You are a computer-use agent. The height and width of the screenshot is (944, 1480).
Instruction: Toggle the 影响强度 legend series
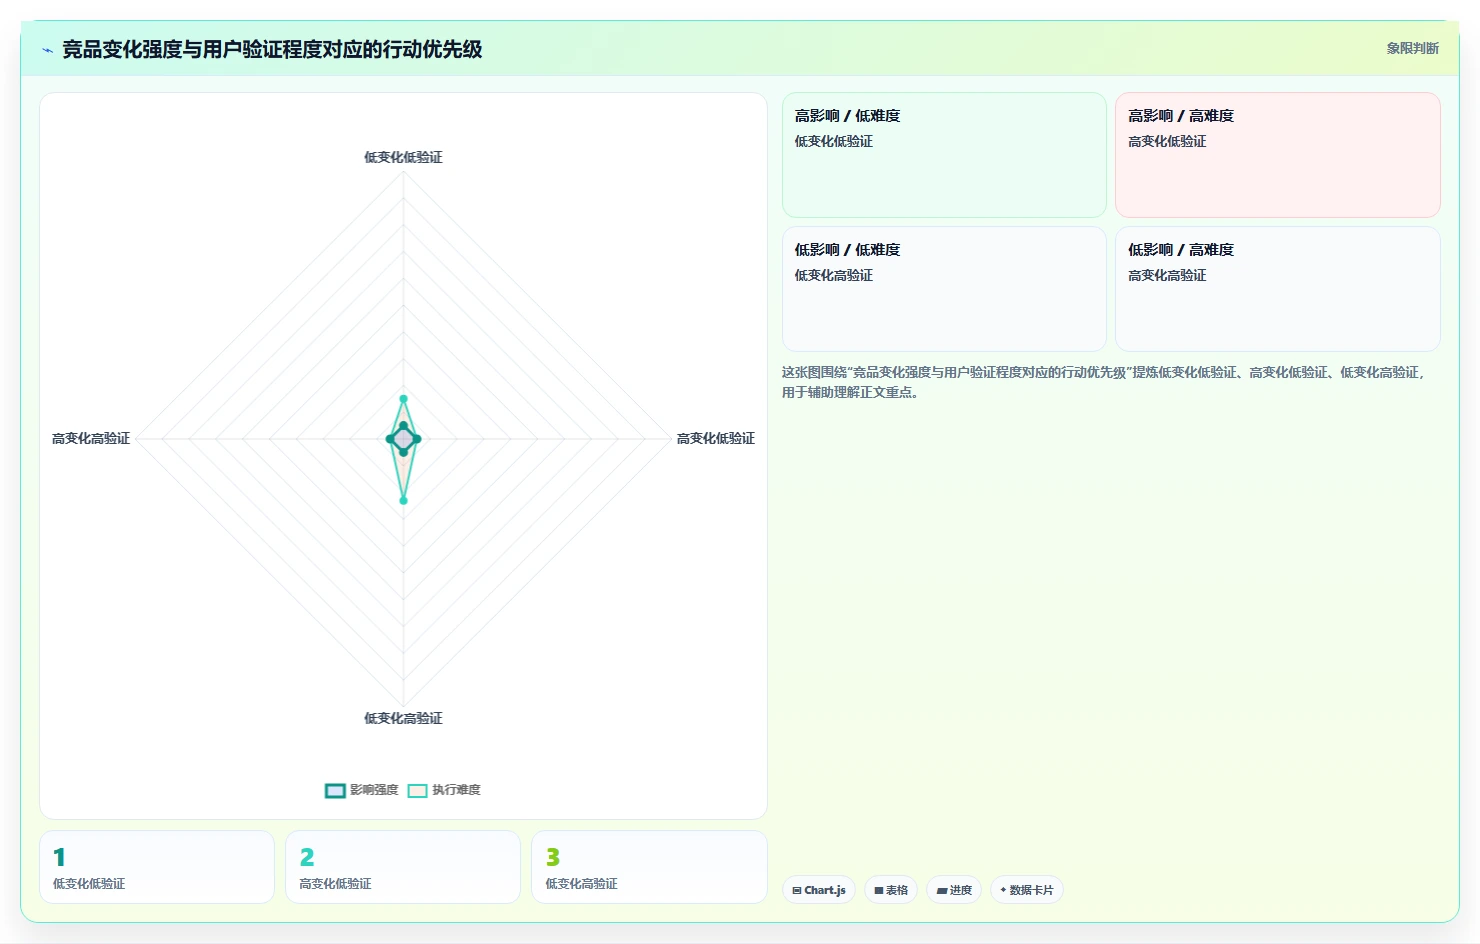[x=362, y=790]
